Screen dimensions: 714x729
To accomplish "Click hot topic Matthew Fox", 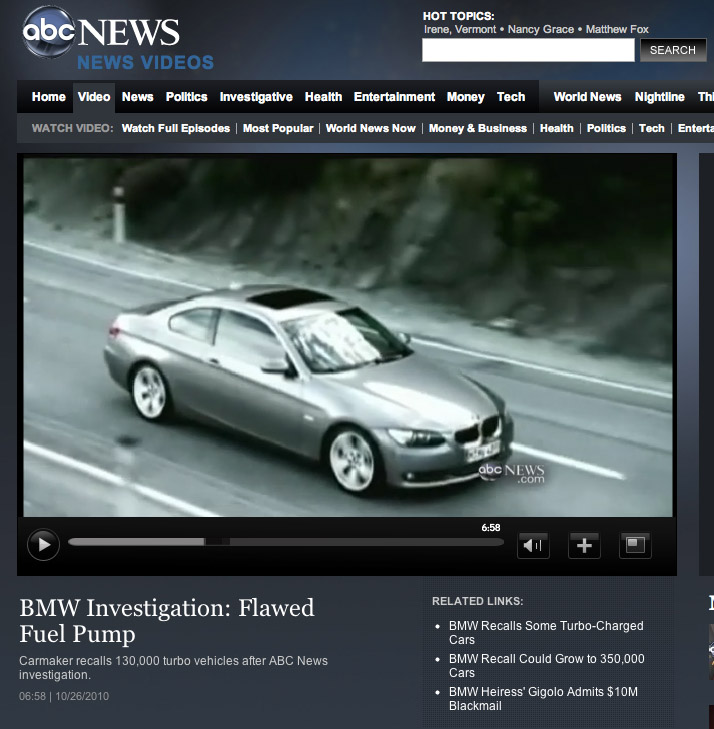I will coord(617,29).
